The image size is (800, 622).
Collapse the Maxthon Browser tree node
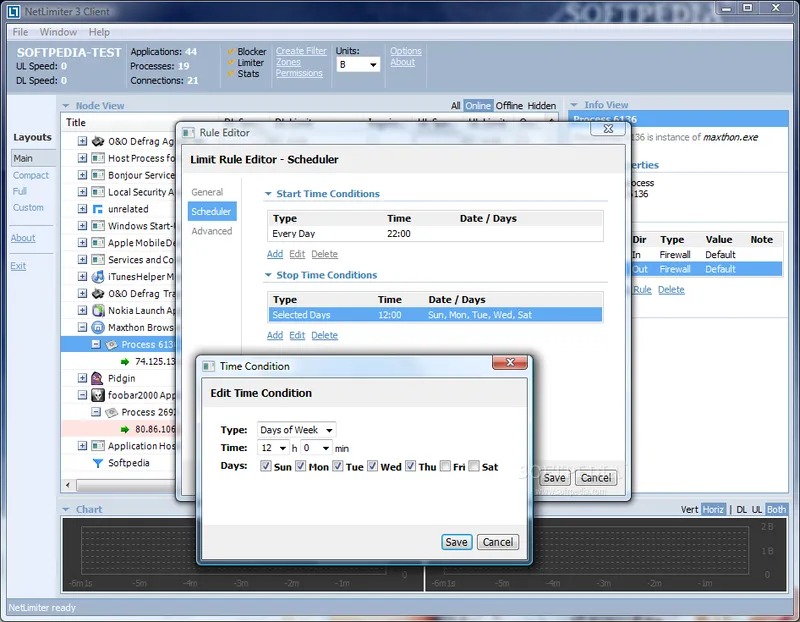pyautogui.click(x=82, y=327)
